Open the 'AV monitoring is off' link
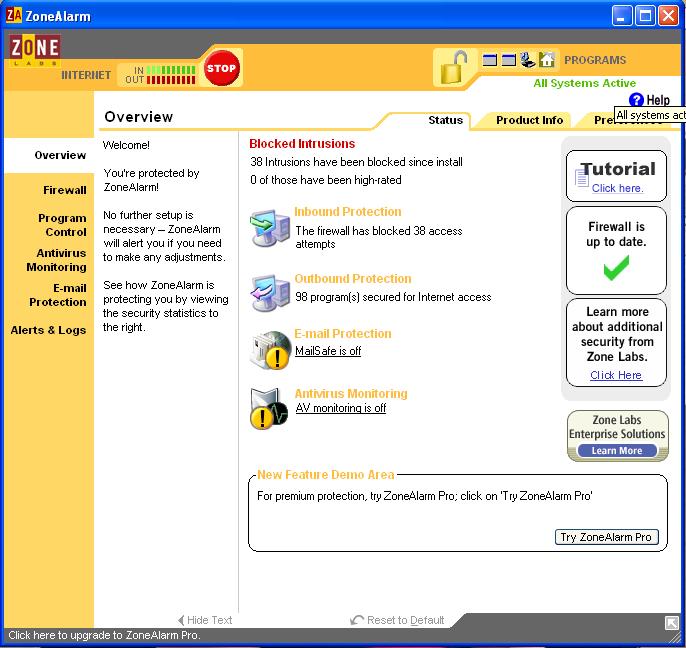 [340, 408]
